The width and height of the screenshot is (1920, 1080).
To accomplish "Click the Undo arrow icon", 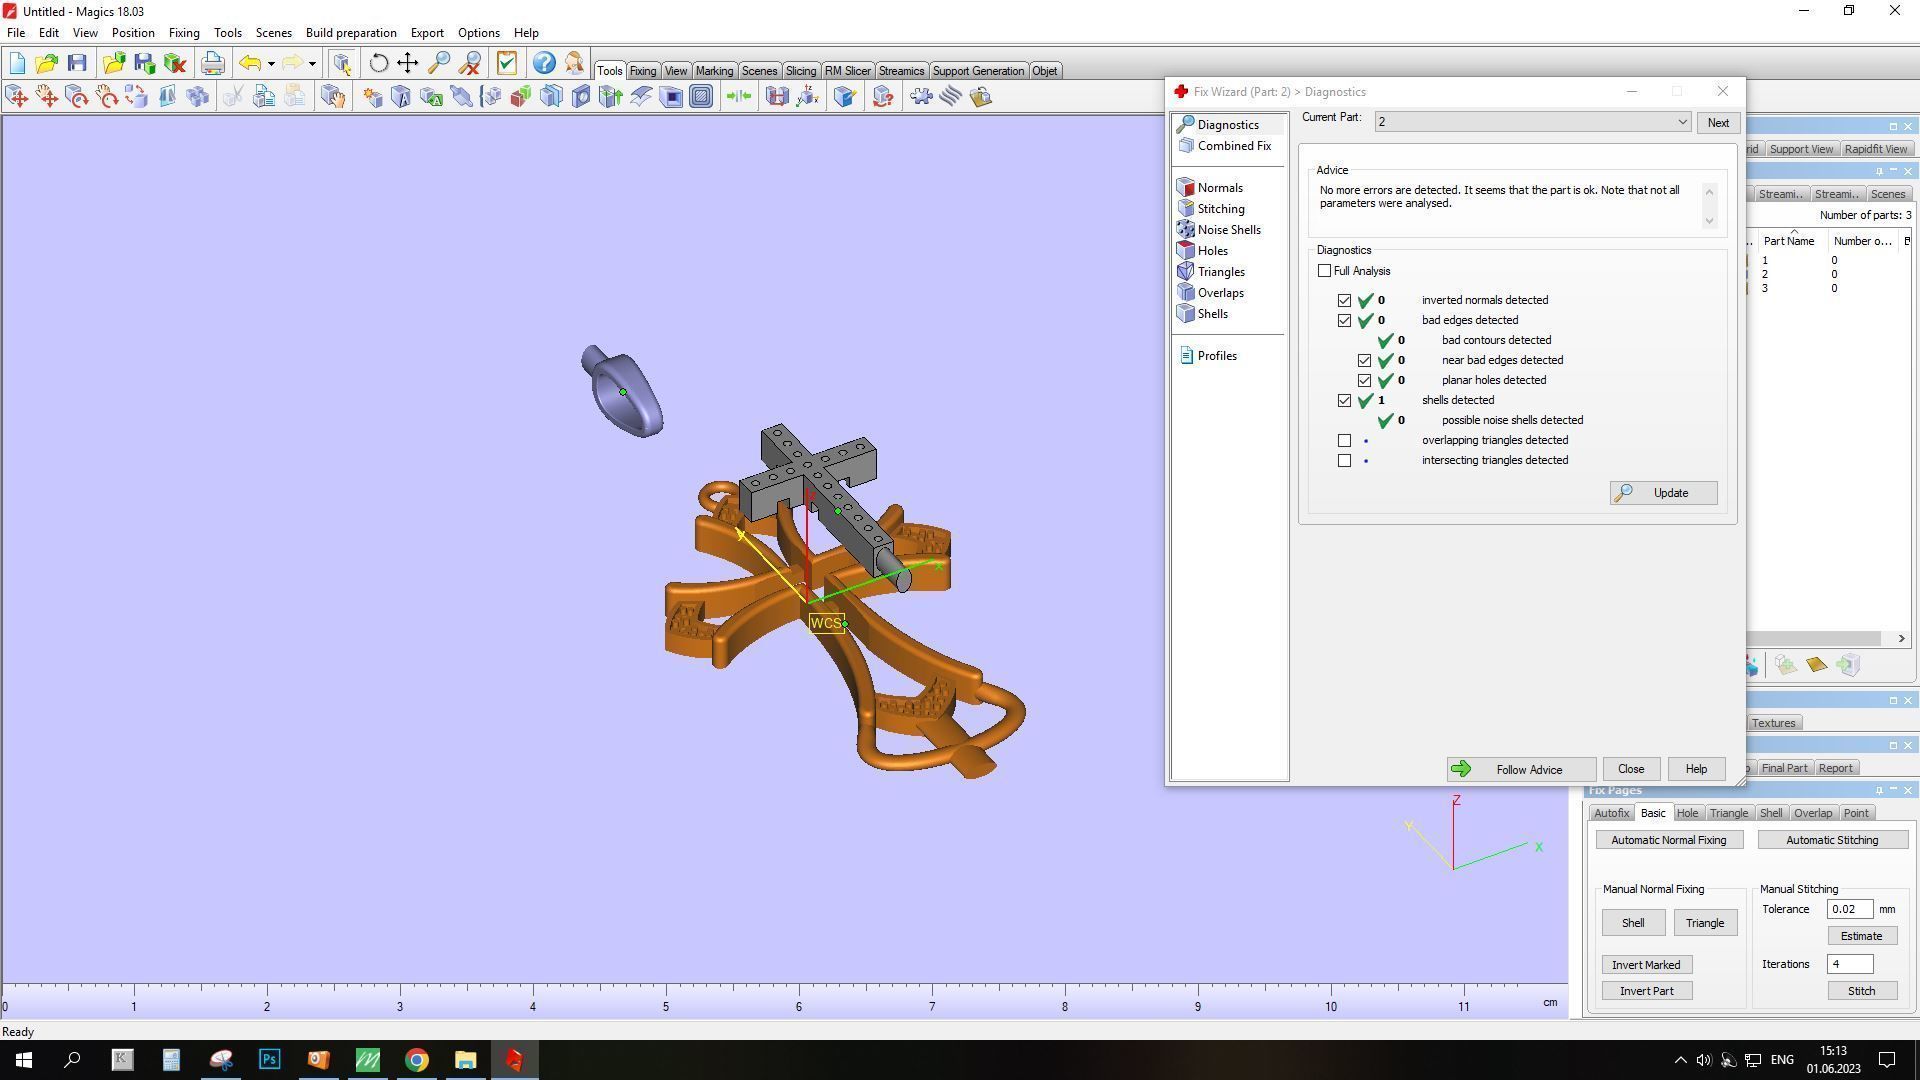I will (250, 64).
